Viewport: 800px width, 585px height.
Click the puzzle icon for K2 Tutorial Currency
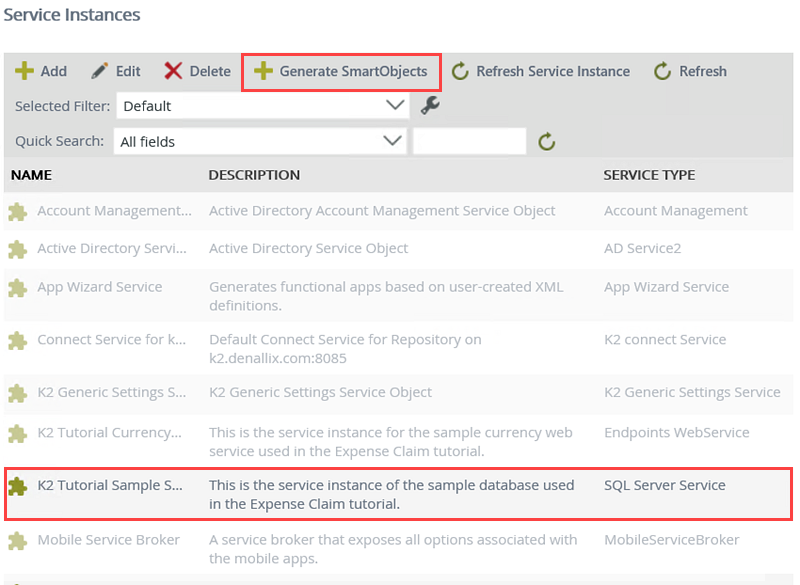point(18,434)
